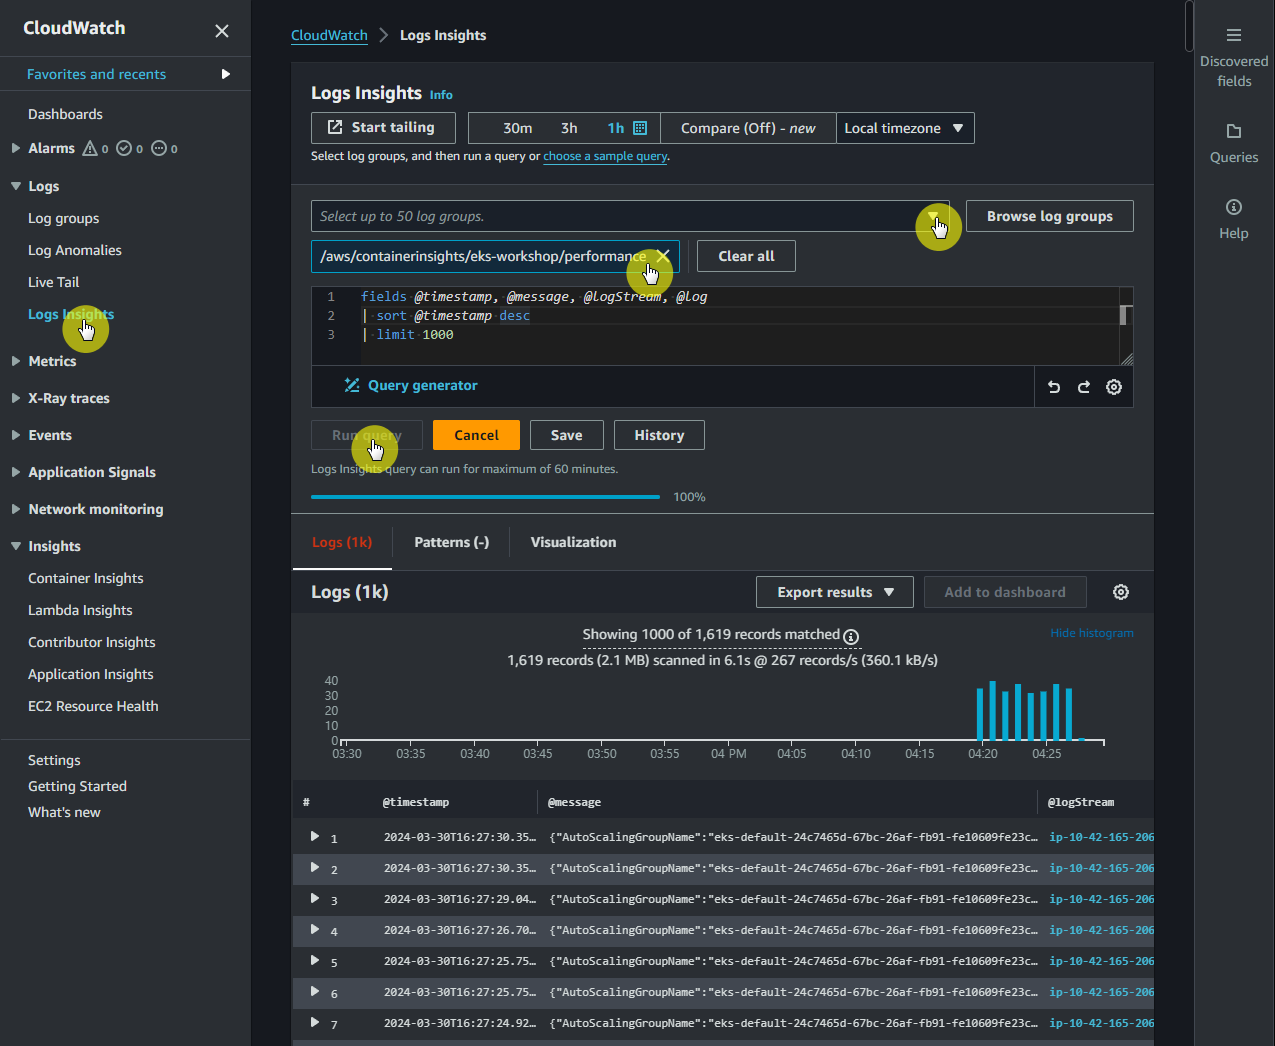
Task: Select the 30m time range
Action: coord(518,128)
